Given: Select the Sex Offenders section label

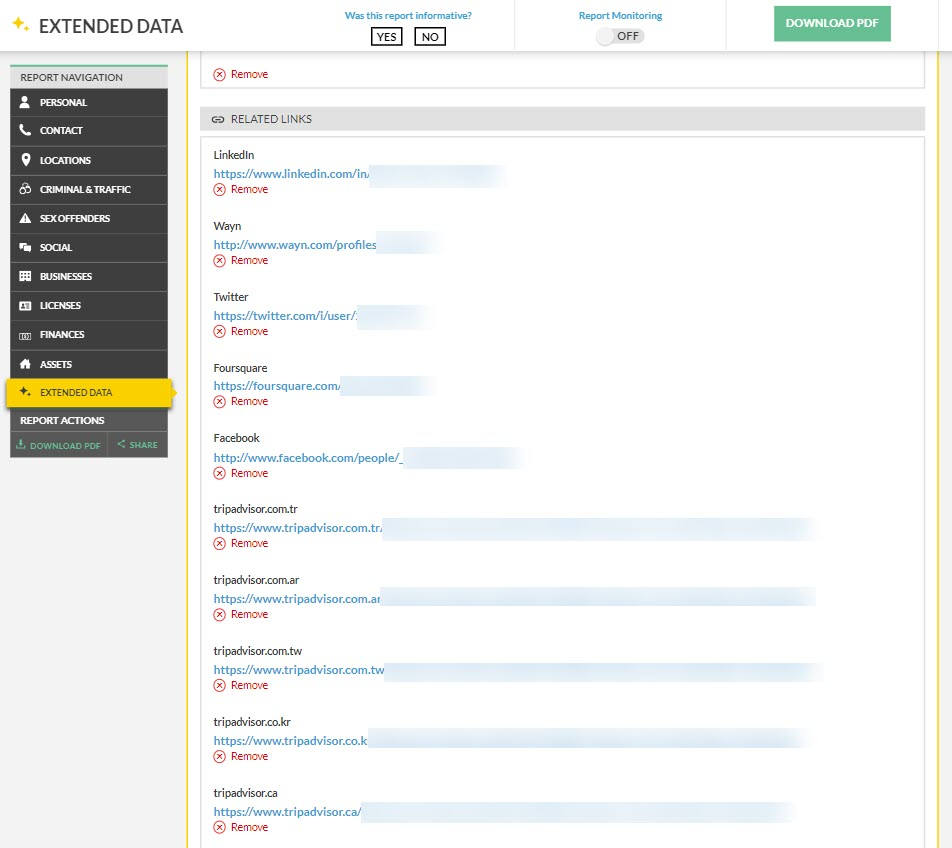Looking at the screenshot, I should 75,219.
